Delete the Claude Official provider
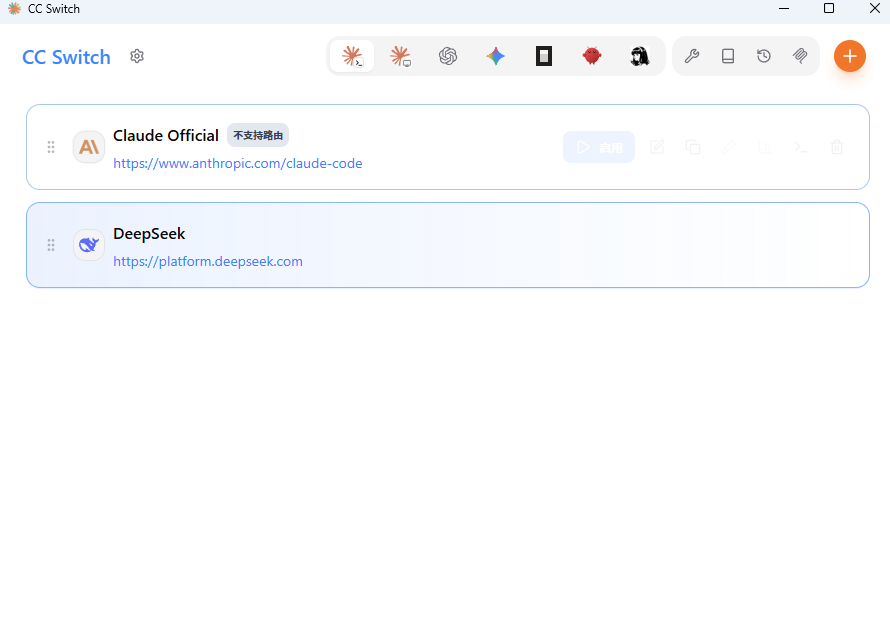This screenshot has width=890, height=618. [837, 148]
